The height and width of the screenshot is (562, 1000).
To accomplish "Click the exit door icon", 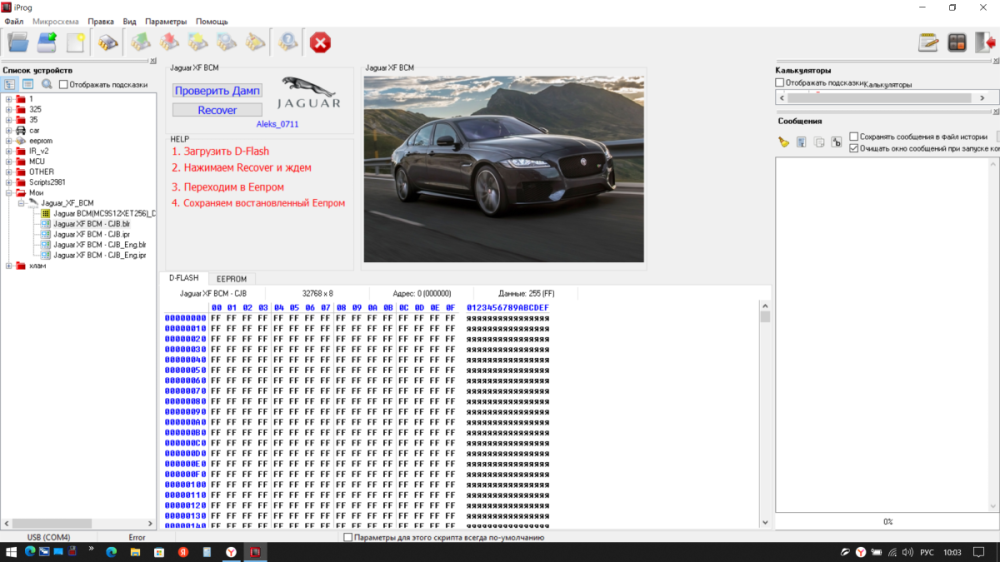I will pyautogui.click(x=986, y=42).
